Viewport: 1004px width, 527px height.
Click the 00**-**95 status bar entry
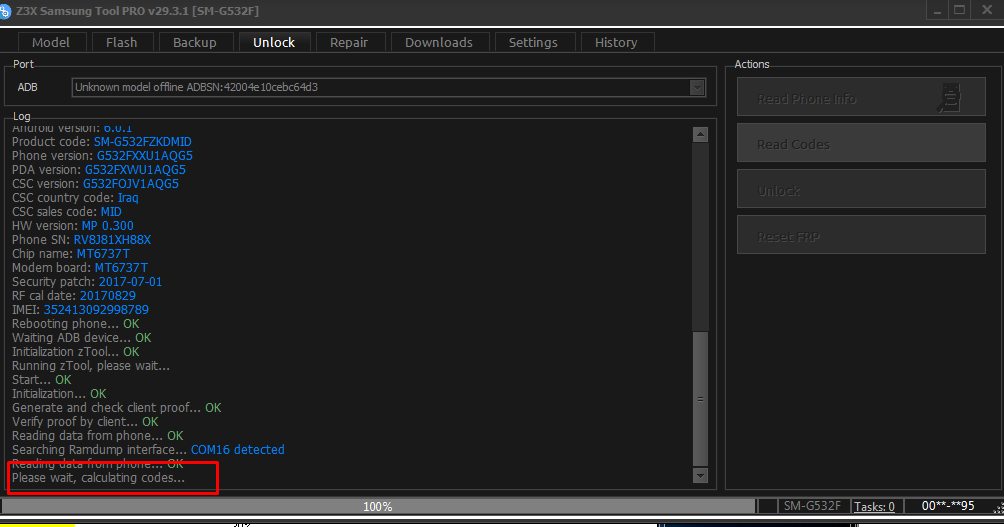(x=948, y=506)
